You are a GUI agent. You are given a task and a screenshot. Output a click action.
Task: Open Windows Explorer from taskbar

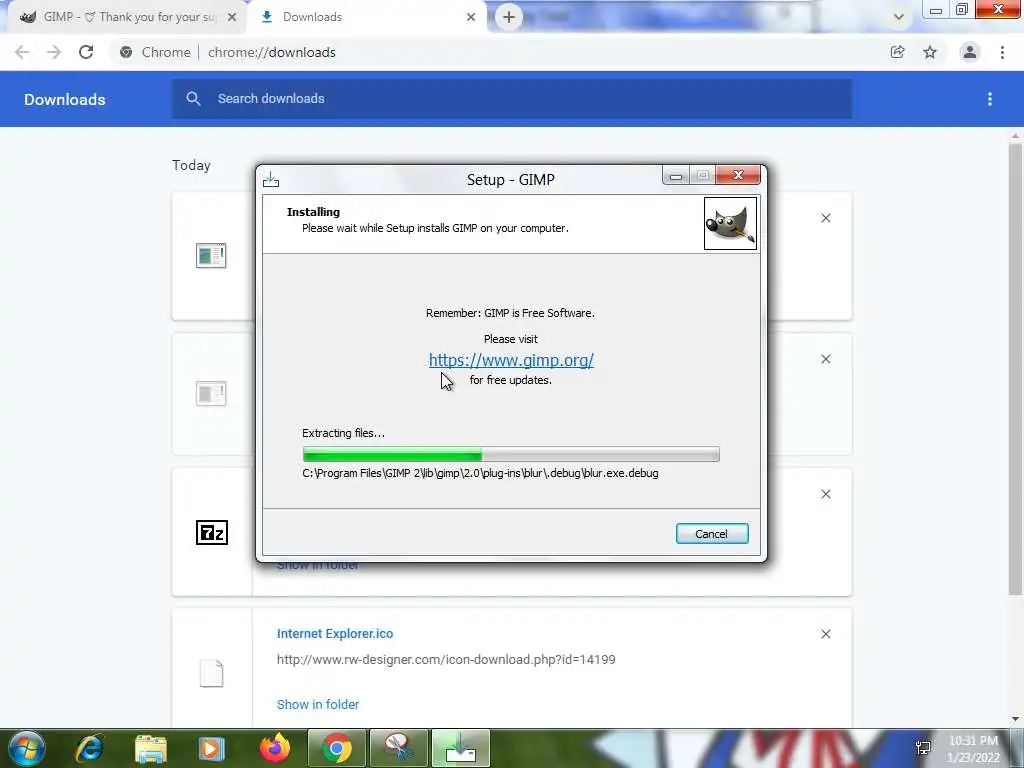pos(151,749)
